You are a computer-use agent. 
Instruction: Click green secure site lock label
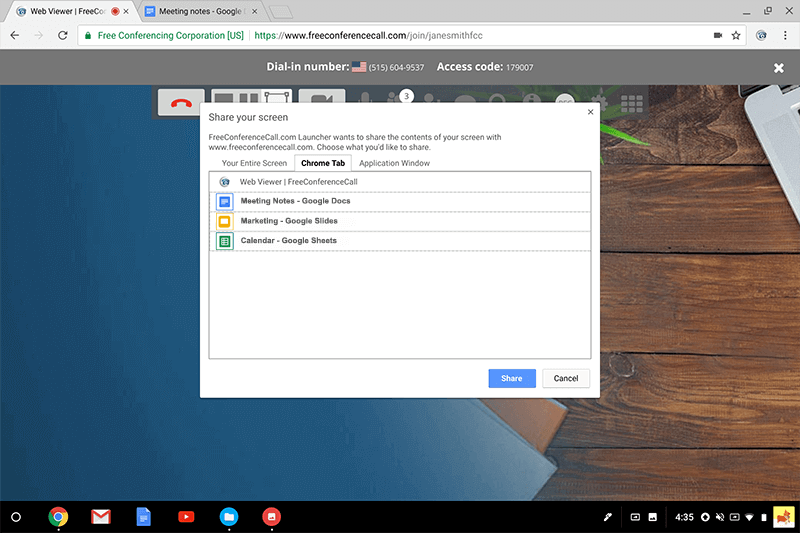164,36
